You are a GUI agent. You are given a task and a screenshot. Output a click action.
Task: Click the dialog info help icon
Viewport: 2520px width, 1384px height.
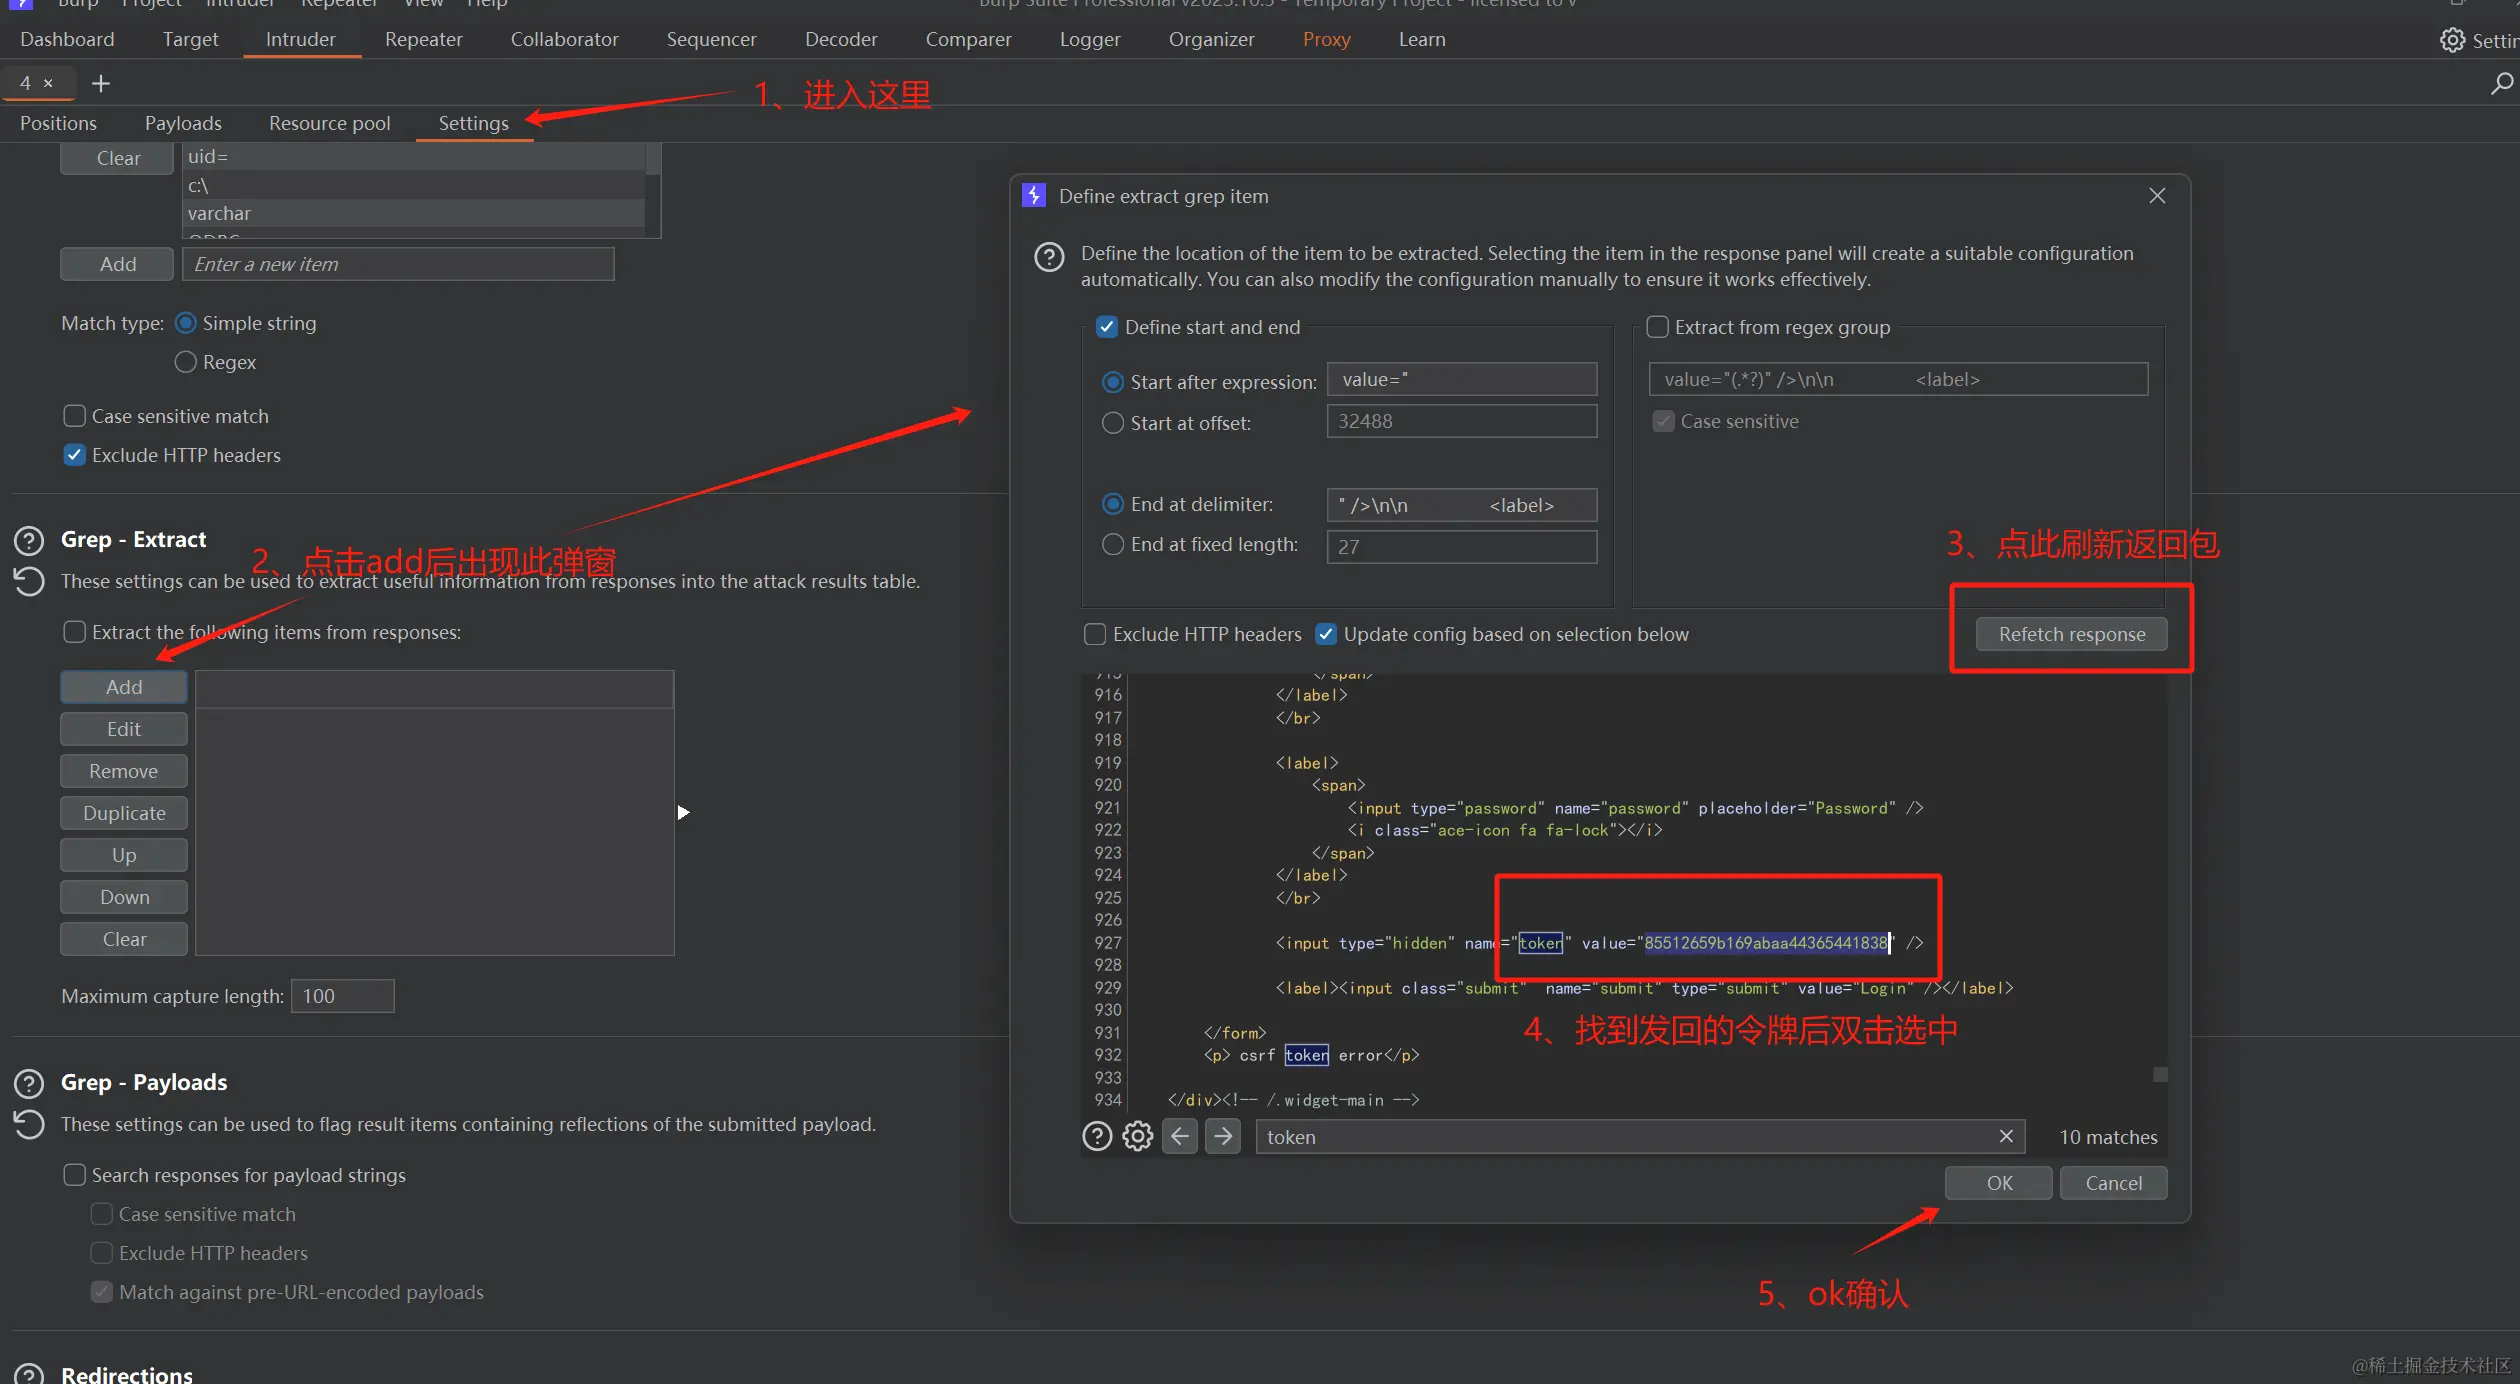(x=1049, y=257)
